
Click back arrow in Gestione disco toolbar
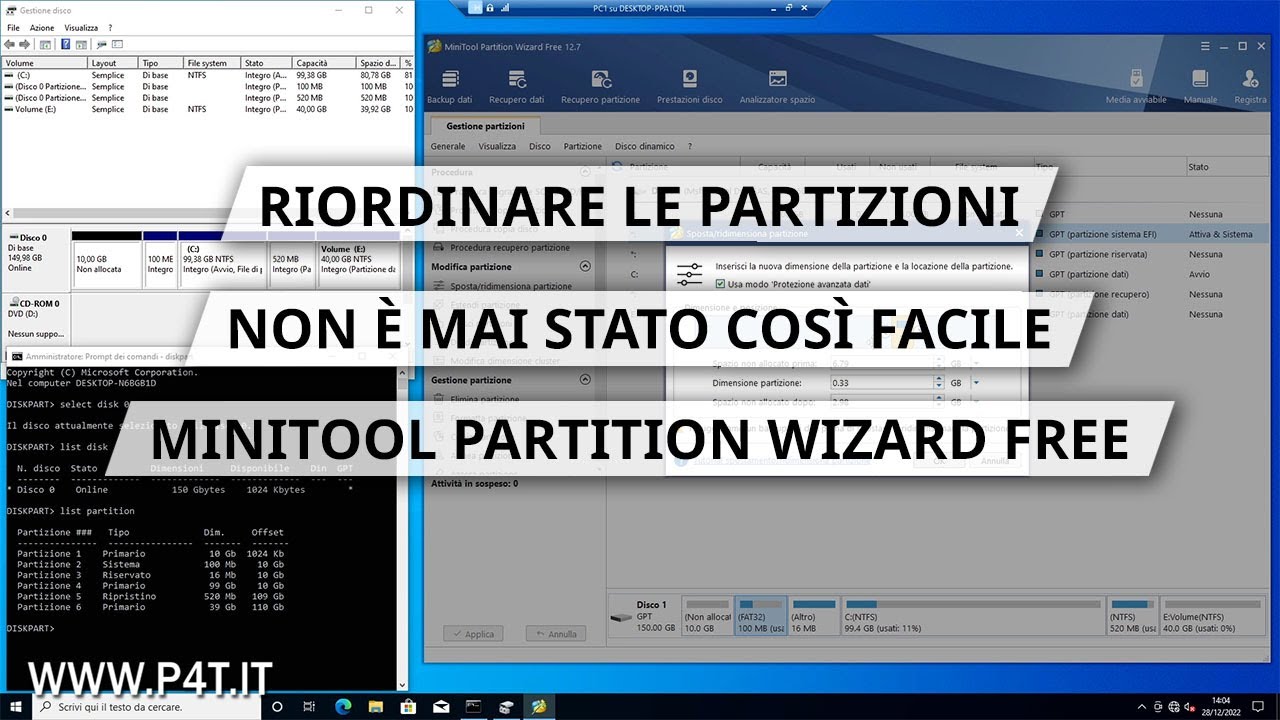pyautogui.click(x=12, y=44)
